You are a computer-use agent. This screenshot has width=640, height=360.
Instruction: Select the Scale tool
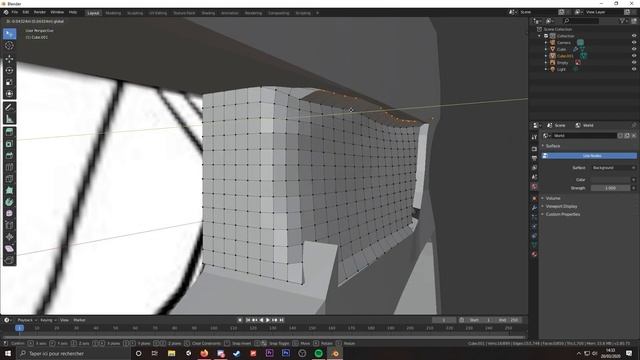click(x=9, y=82)
